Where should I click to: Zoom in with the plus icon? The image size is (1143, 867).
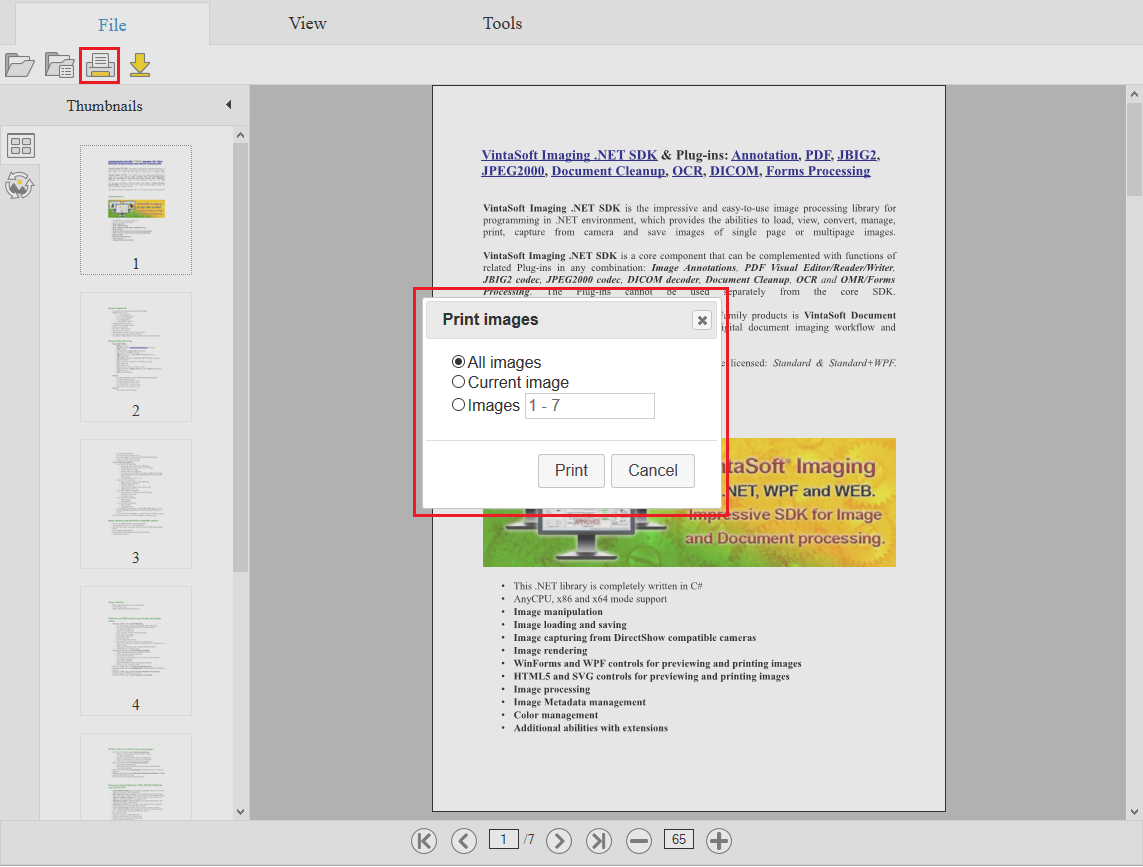point(719,841)
